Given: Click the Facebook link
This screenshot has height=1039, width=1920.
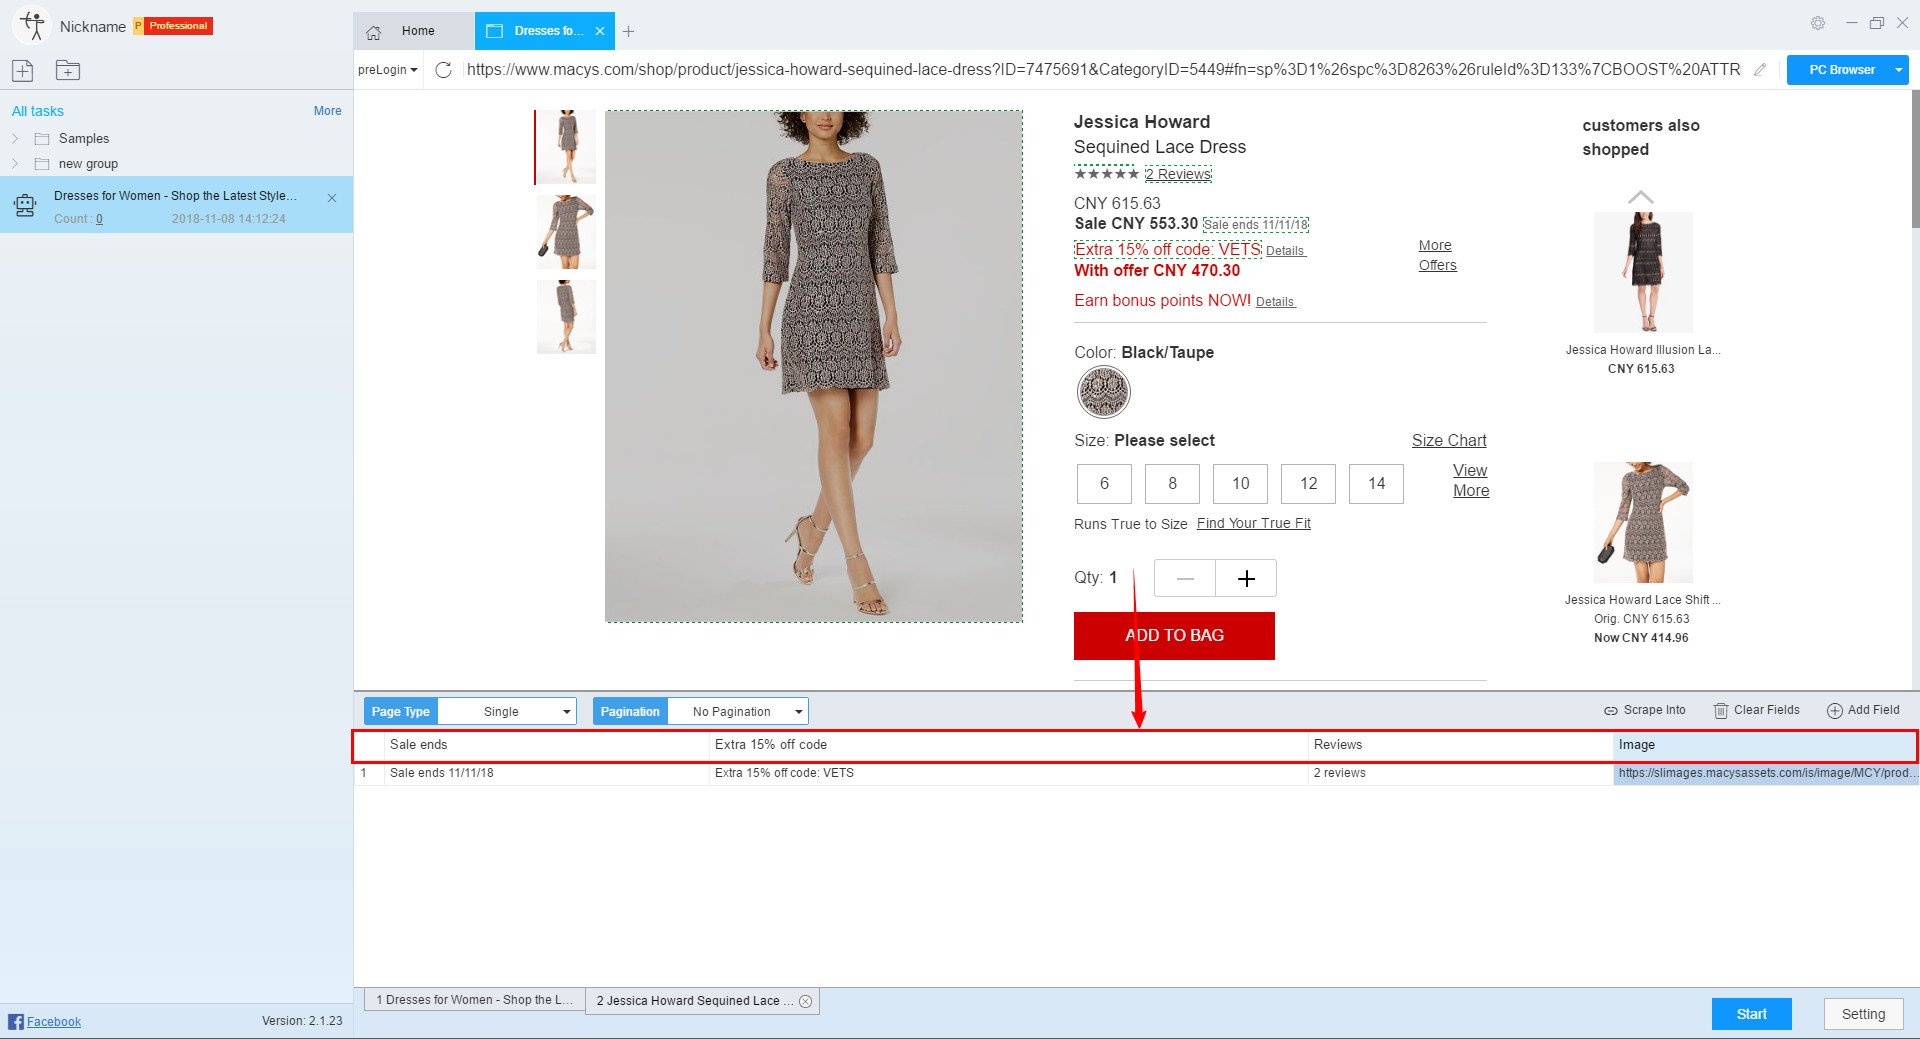Looking at the screenshot, I should 53,1021.
